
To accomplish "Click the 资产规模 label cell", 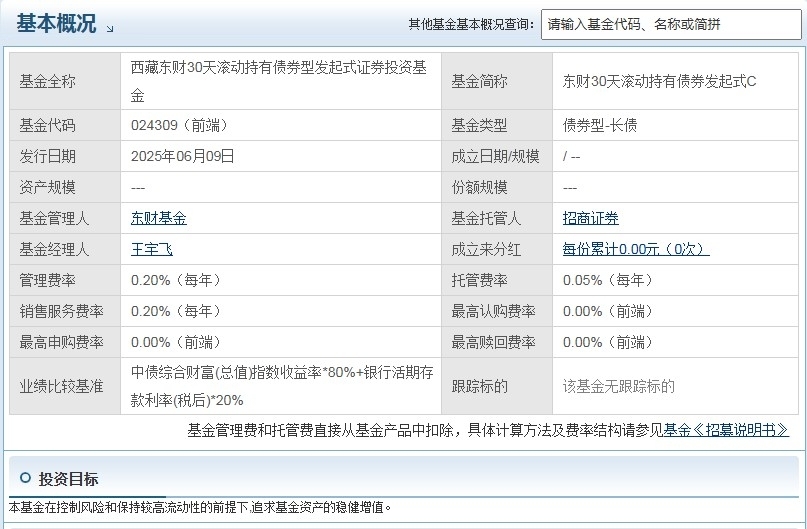I will 65,187.
